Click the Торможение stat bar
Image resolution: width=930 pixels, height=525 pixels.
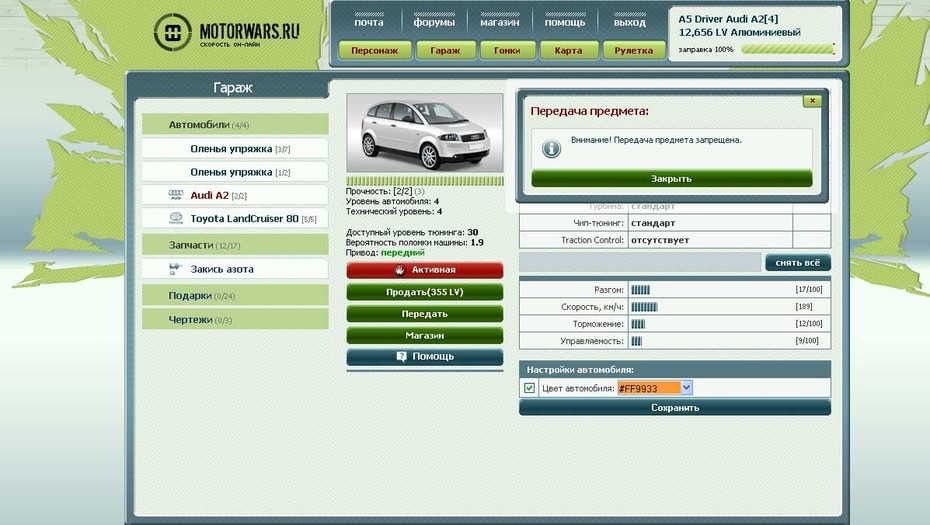click(638, 324)
